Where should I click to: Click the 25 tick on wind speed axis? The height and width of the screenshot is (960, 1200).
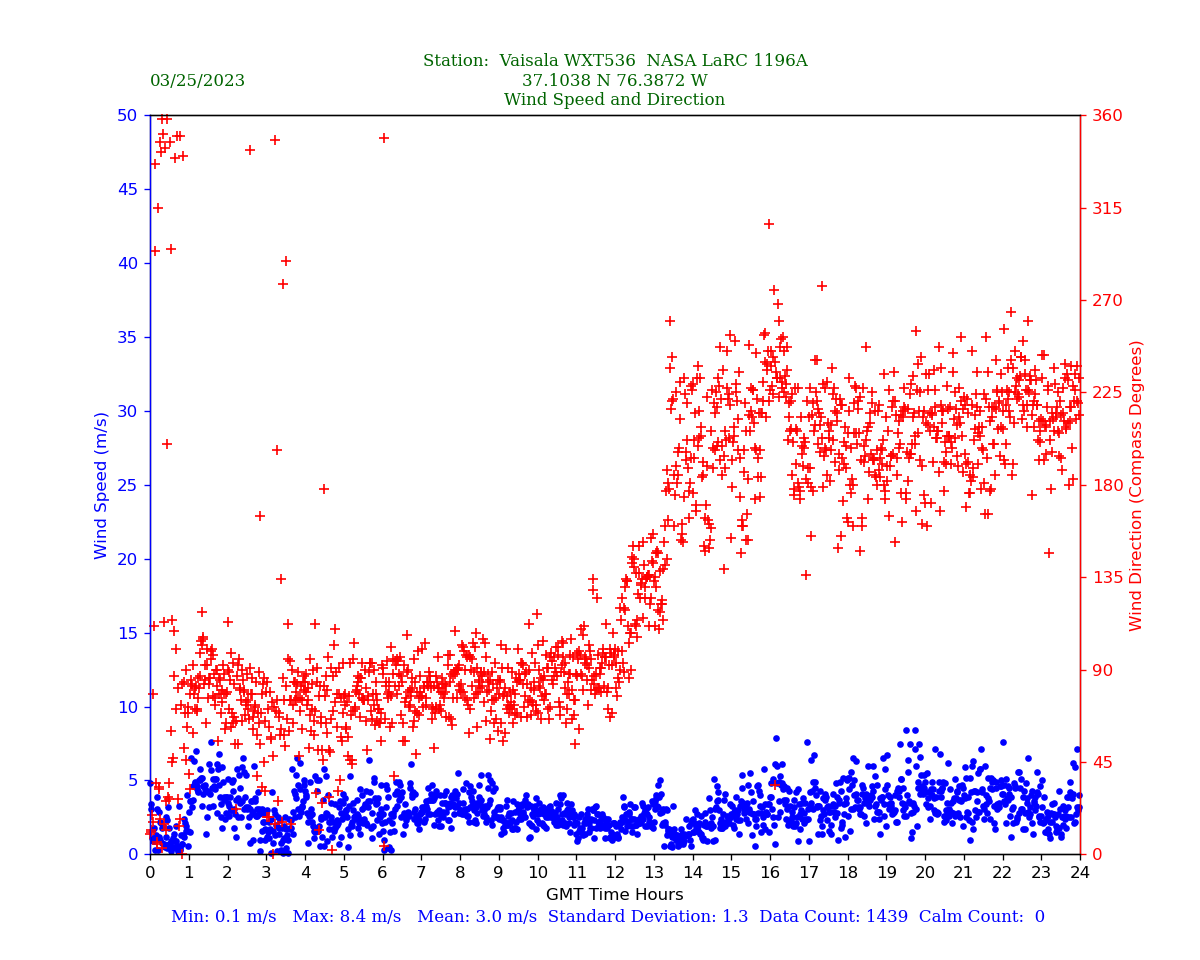click(x=126, y=485)
